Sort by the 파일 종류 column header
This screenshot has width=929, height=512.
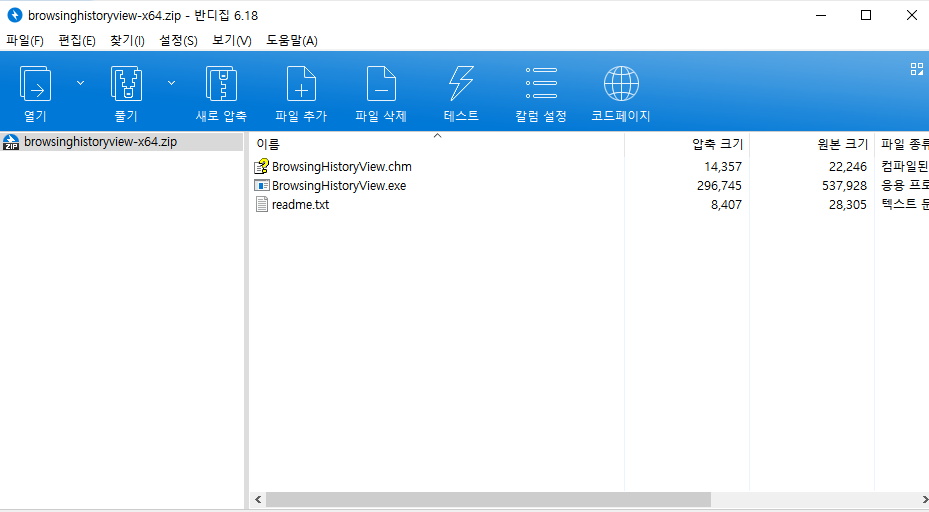pyautogui.click(x=902, y=144)
